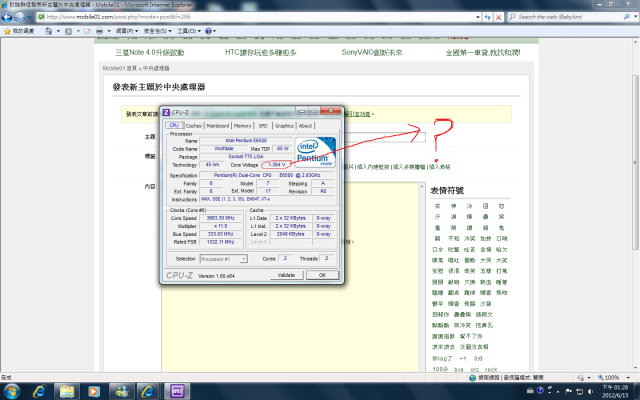Select the CPU tab in CPU-Z
The height and width of the screenshot is (400, 640).
click(174, 125)
